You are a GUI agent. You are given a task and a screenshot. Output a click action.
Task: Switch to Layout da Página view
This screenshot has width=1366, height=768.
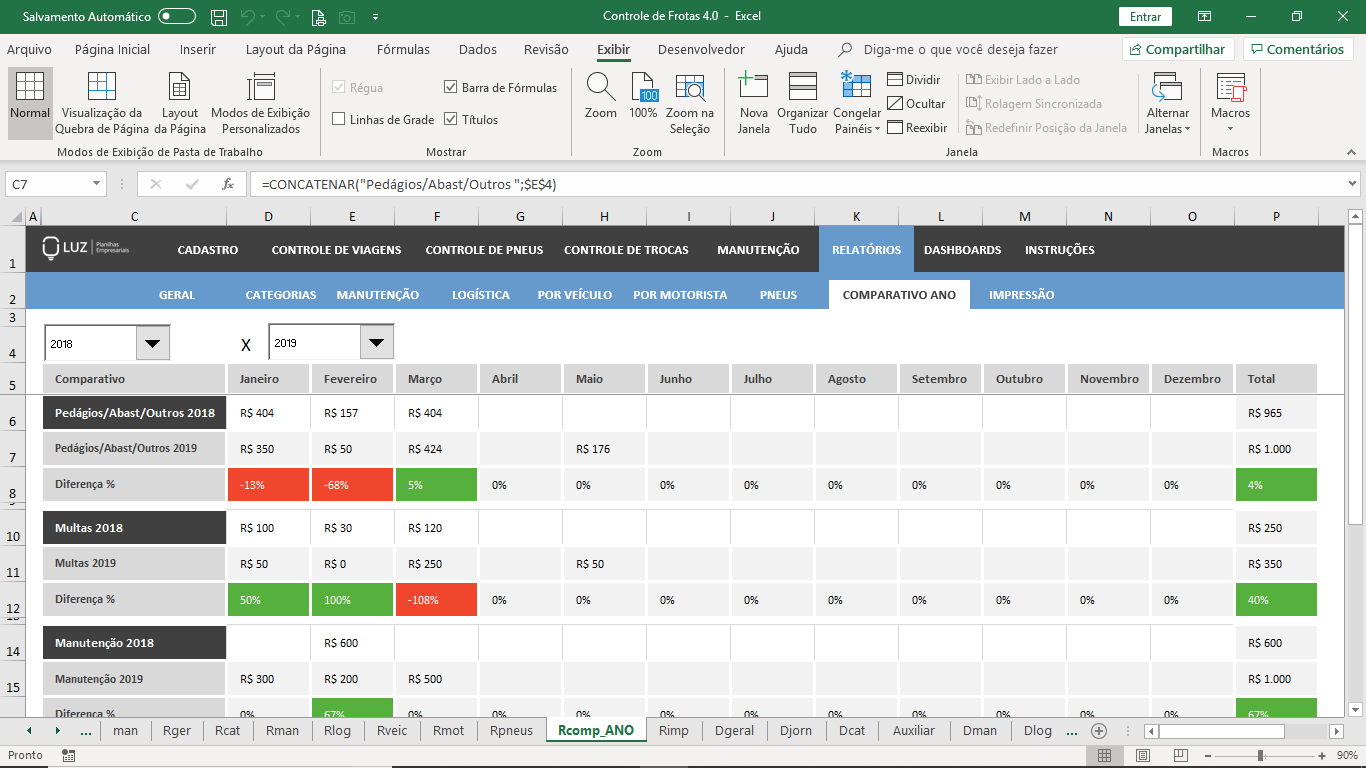pos(180,104)
